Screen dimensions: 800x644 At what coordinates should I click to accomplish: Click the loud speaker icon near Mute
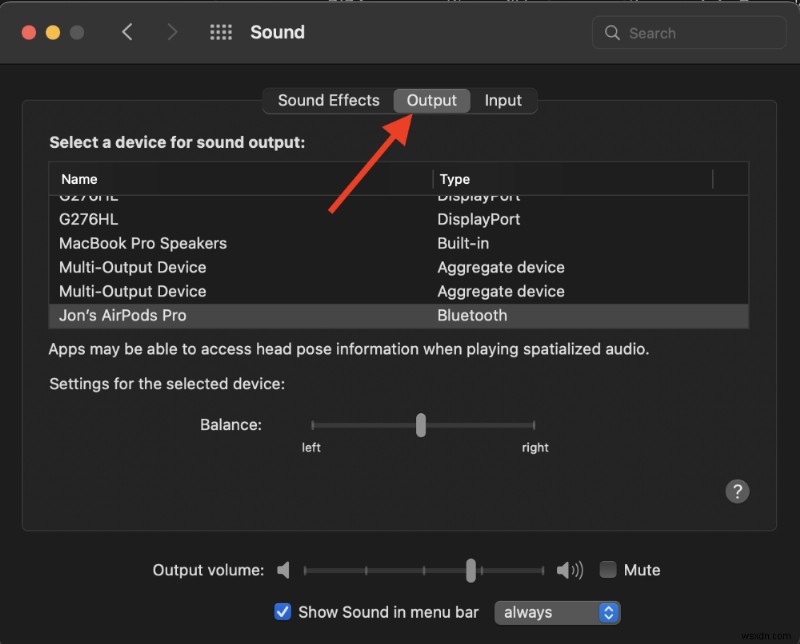[570, 570]
